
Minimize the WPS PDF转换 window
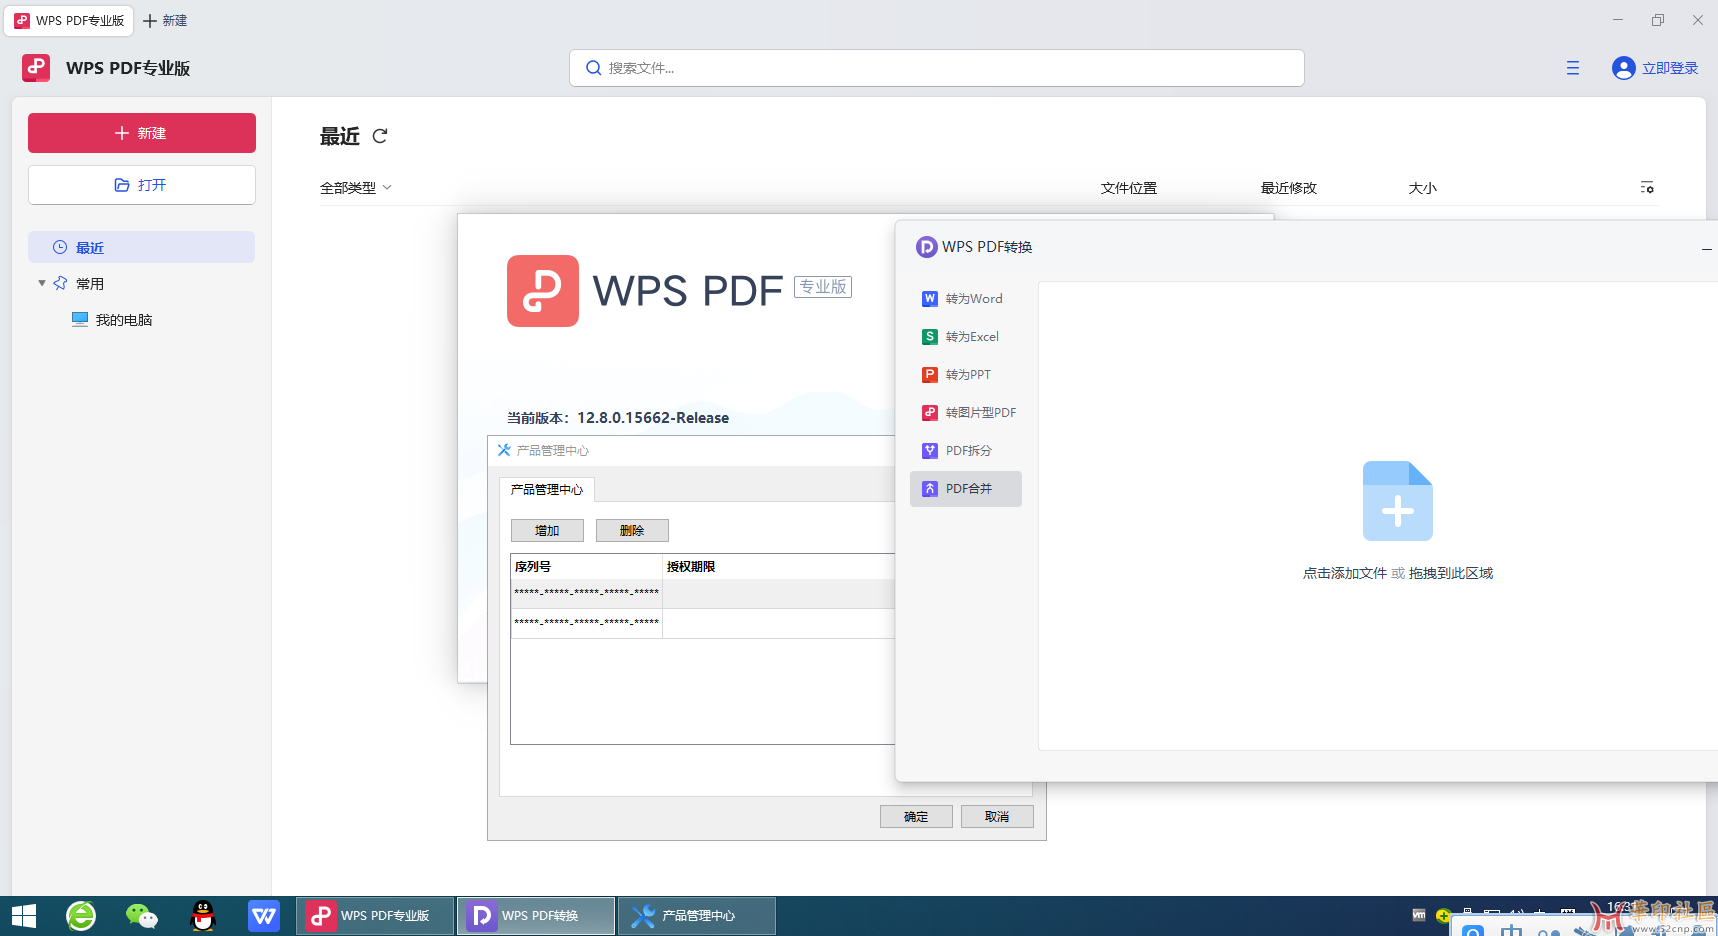click(1707, 249)
